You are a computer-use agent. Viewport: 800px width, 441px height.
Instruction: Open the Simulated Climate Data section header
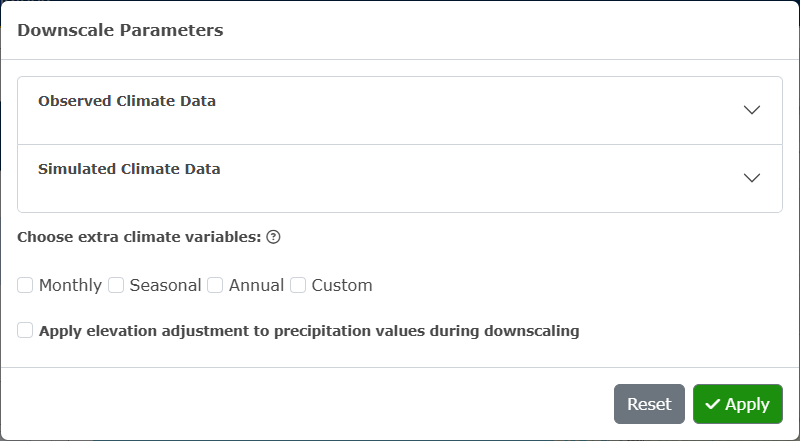click(399, 178)
